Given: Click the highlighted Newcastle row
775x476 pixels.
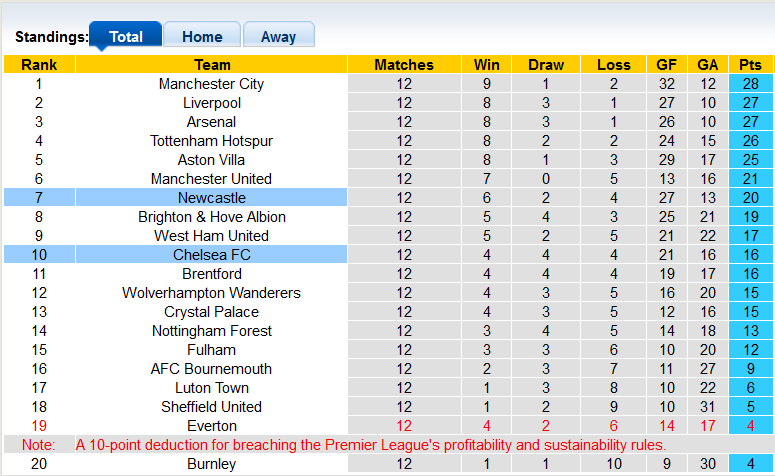Looking at the screenshot, I should coord(211,198).
